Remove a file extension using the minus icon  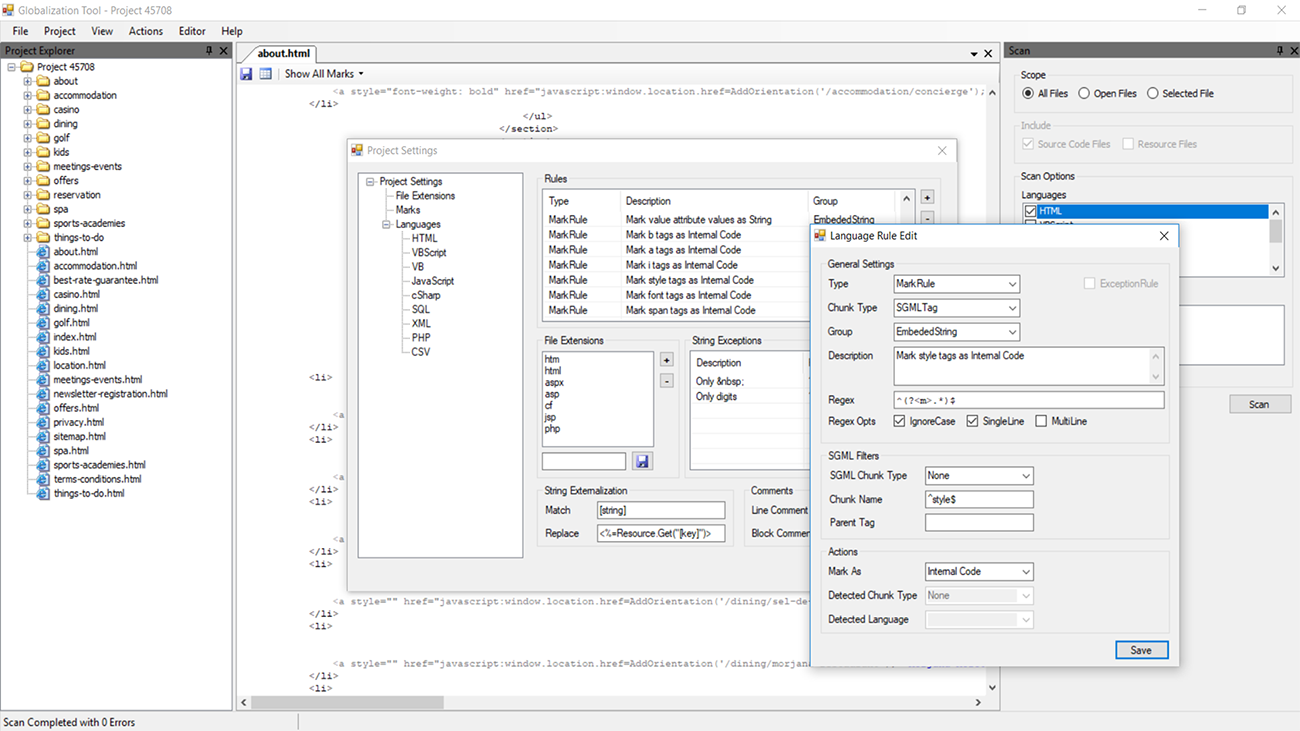(665, 380)
